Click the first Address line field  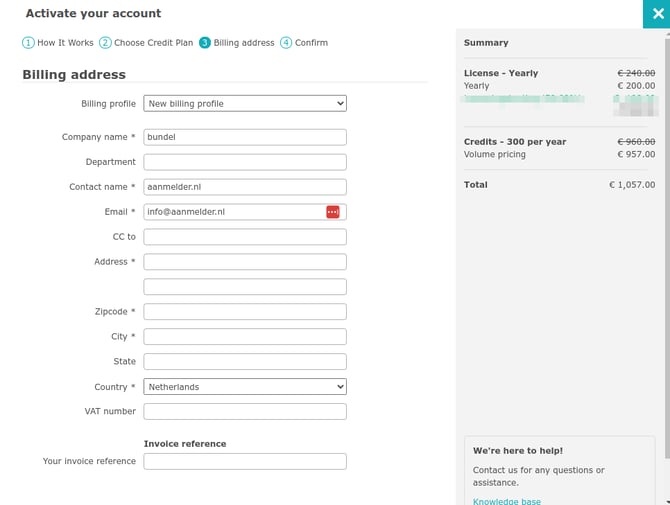(x=245, y=262)
